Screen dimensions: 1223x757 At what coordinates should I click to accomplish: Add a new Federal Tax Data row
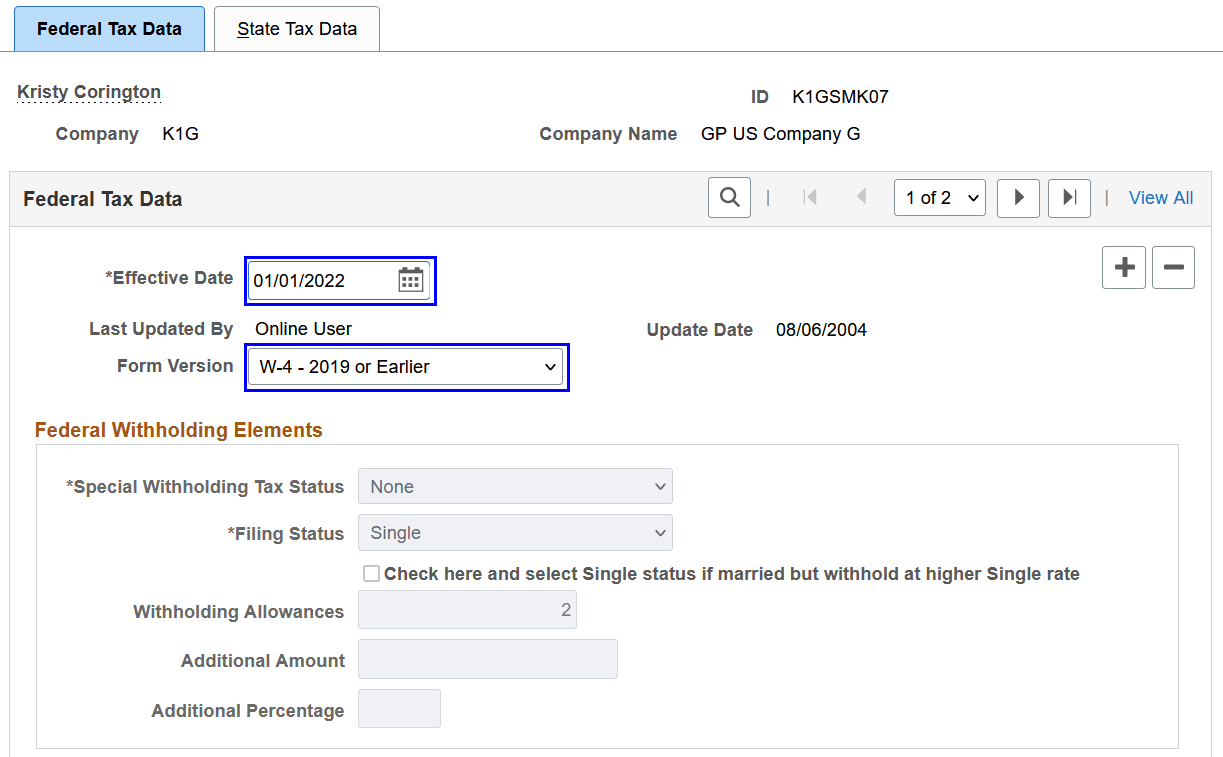point(1123,267)
